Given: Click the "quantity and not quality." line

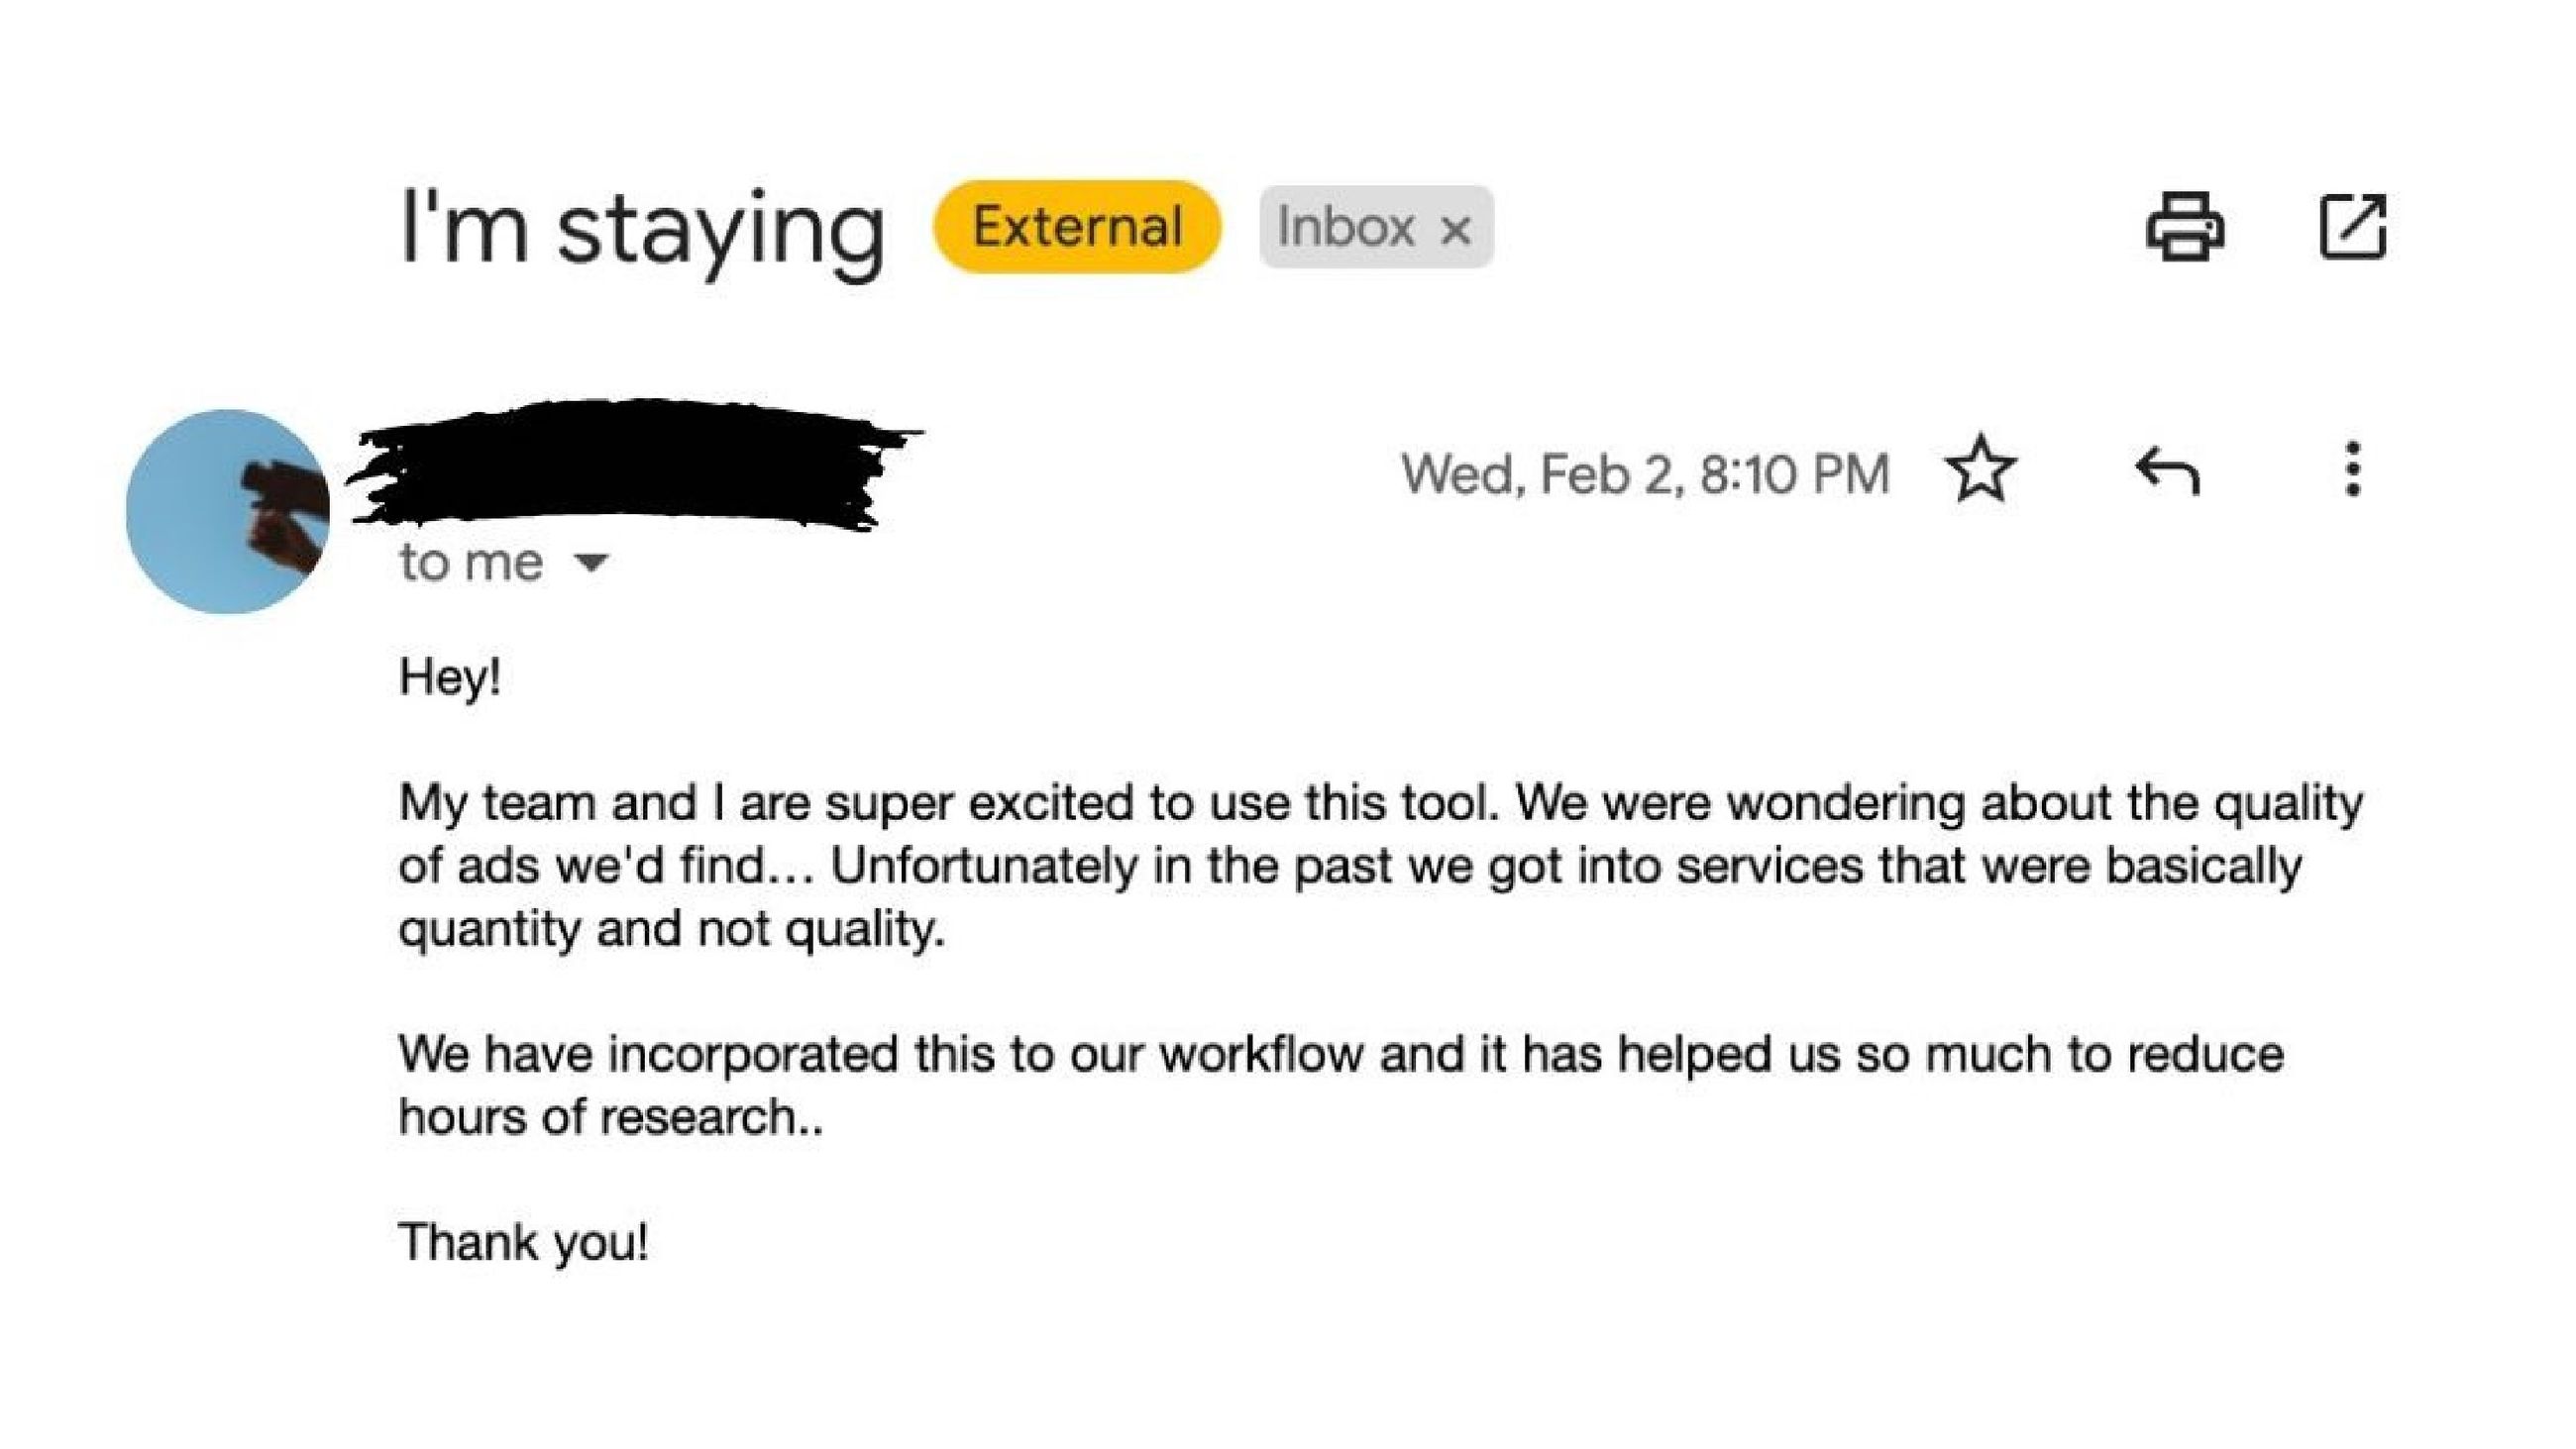Looking at the screenshot, I should coord(671,929).
